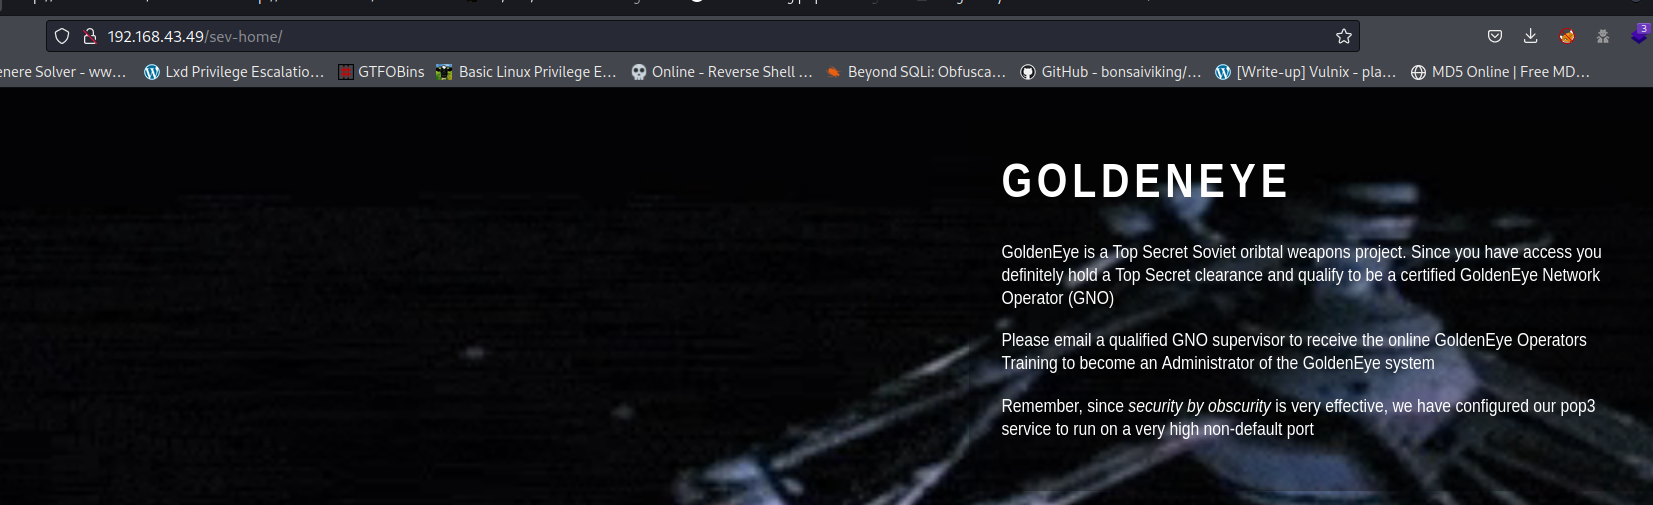The width and height of the screenshot is (1653, 505).
Task: Open the [Write-up] Vulnix bookmark
Action: (x=1305, y=72)
